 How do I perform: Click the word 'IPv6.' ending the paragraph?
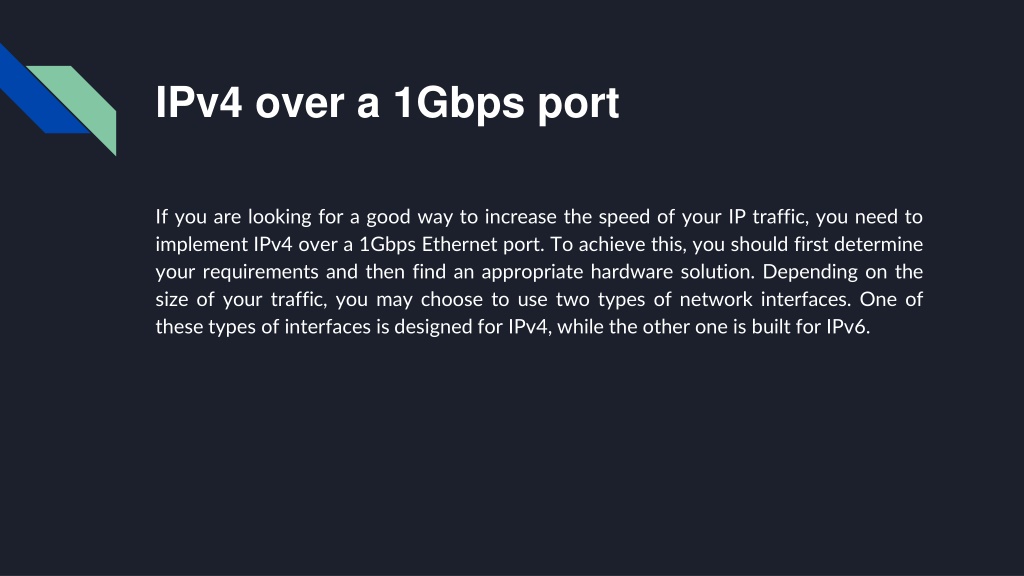[x=848, y=327]
